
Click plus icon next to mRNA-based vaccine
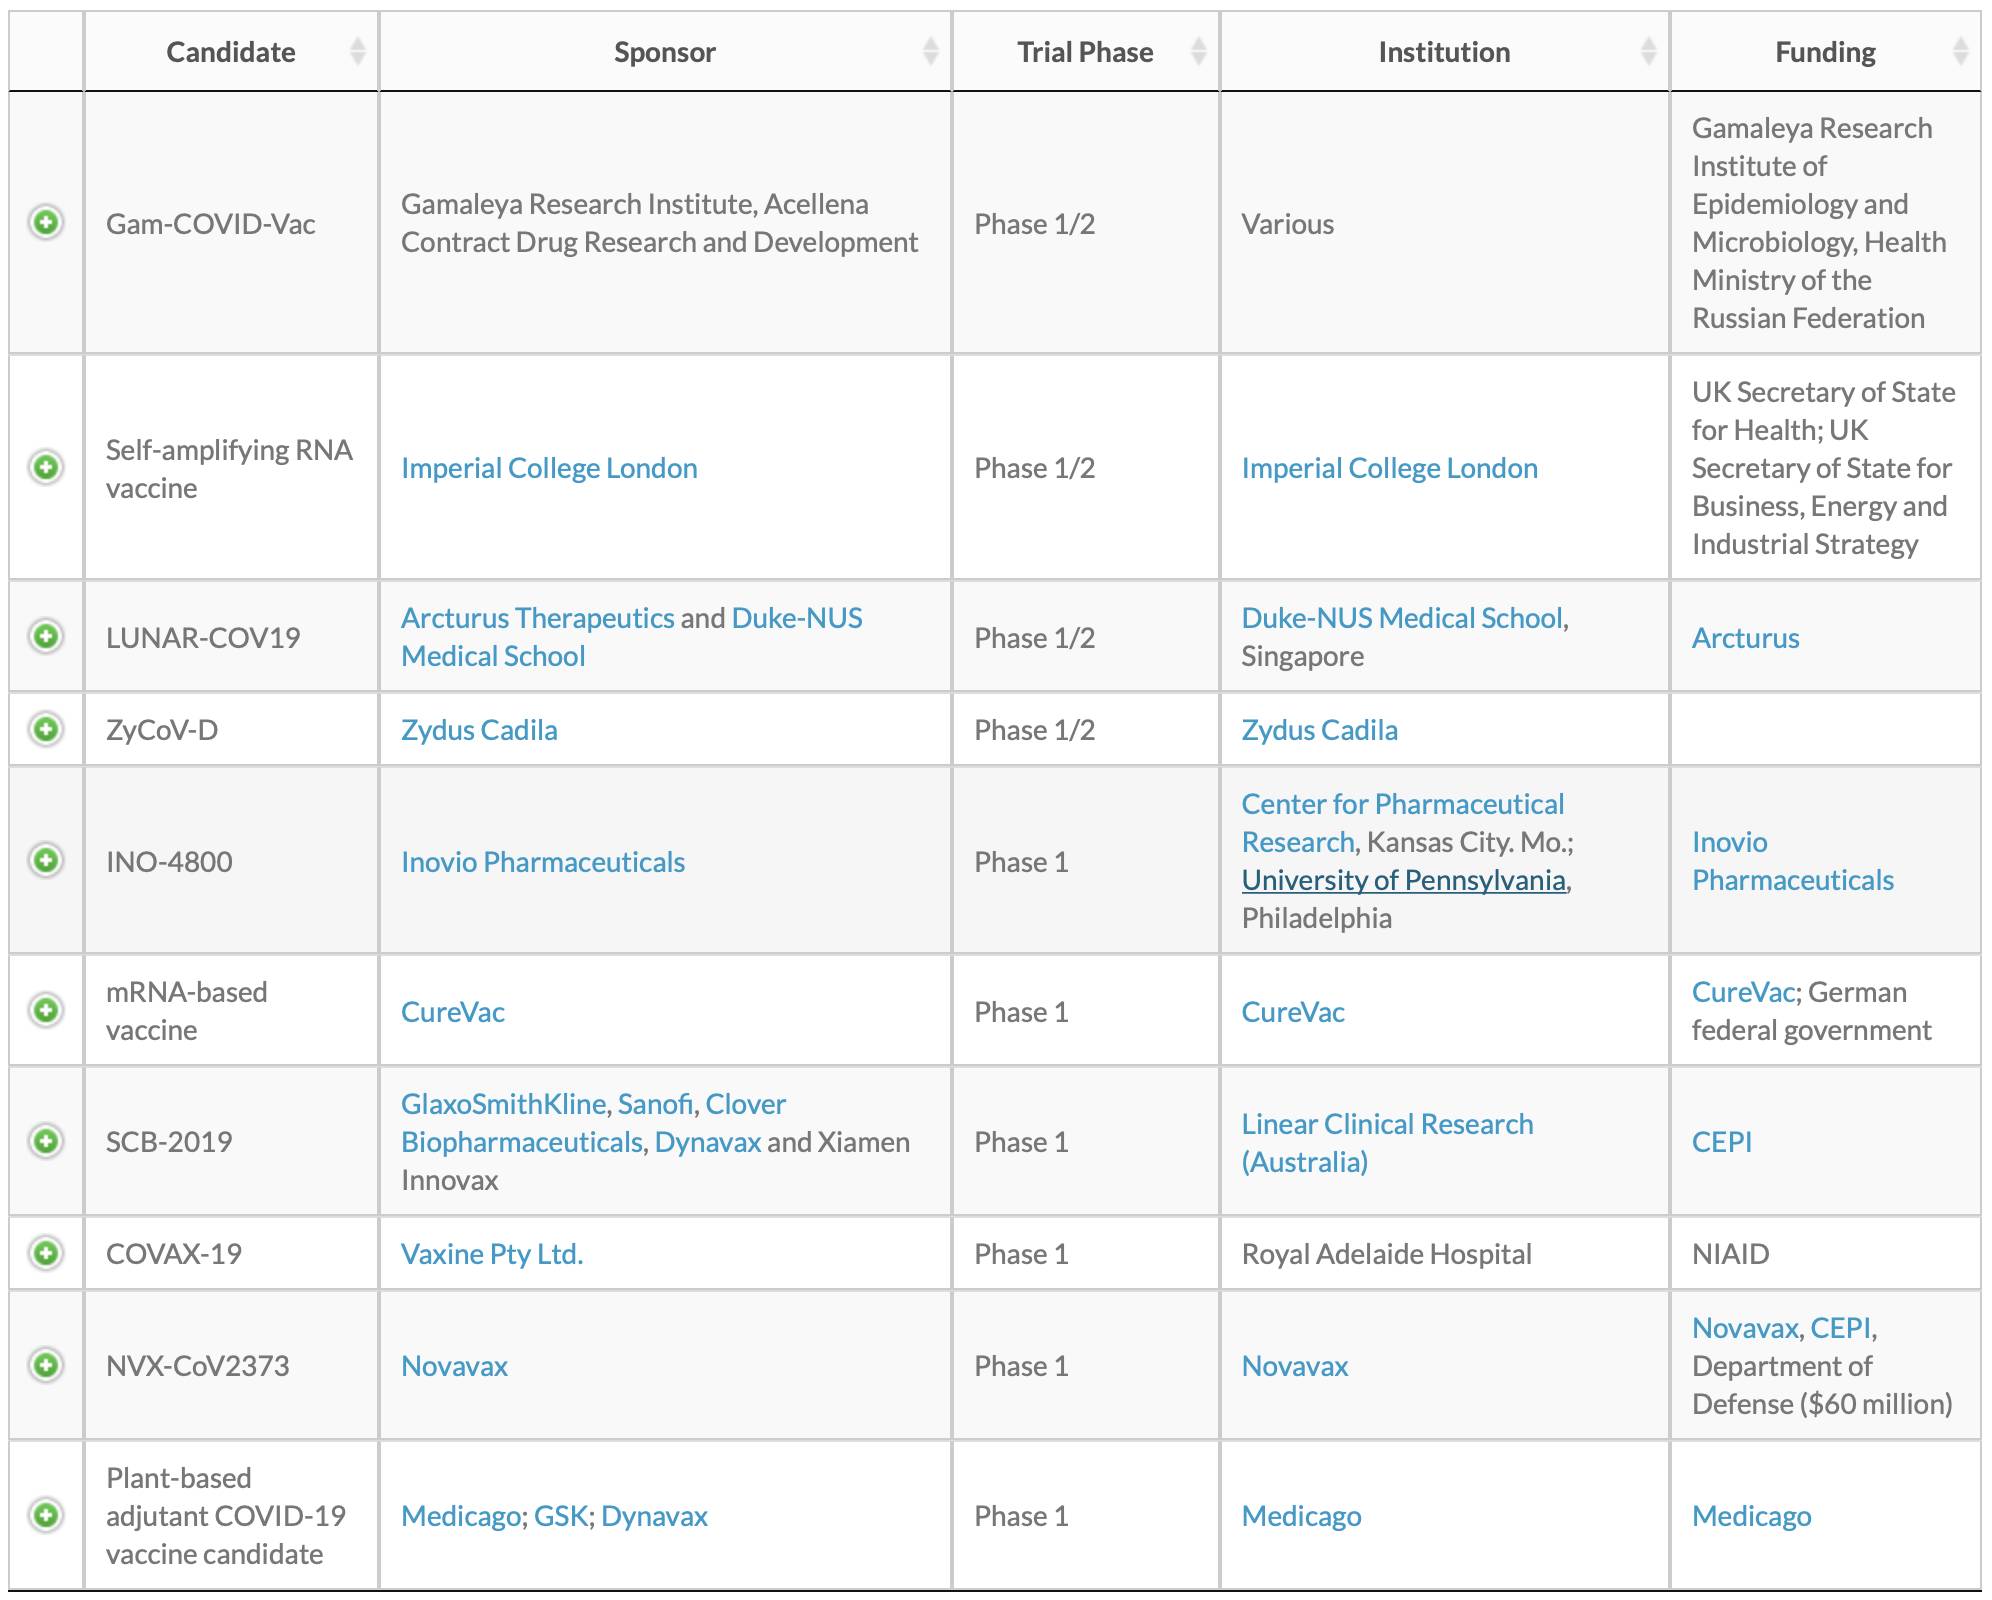[46, 1010]
